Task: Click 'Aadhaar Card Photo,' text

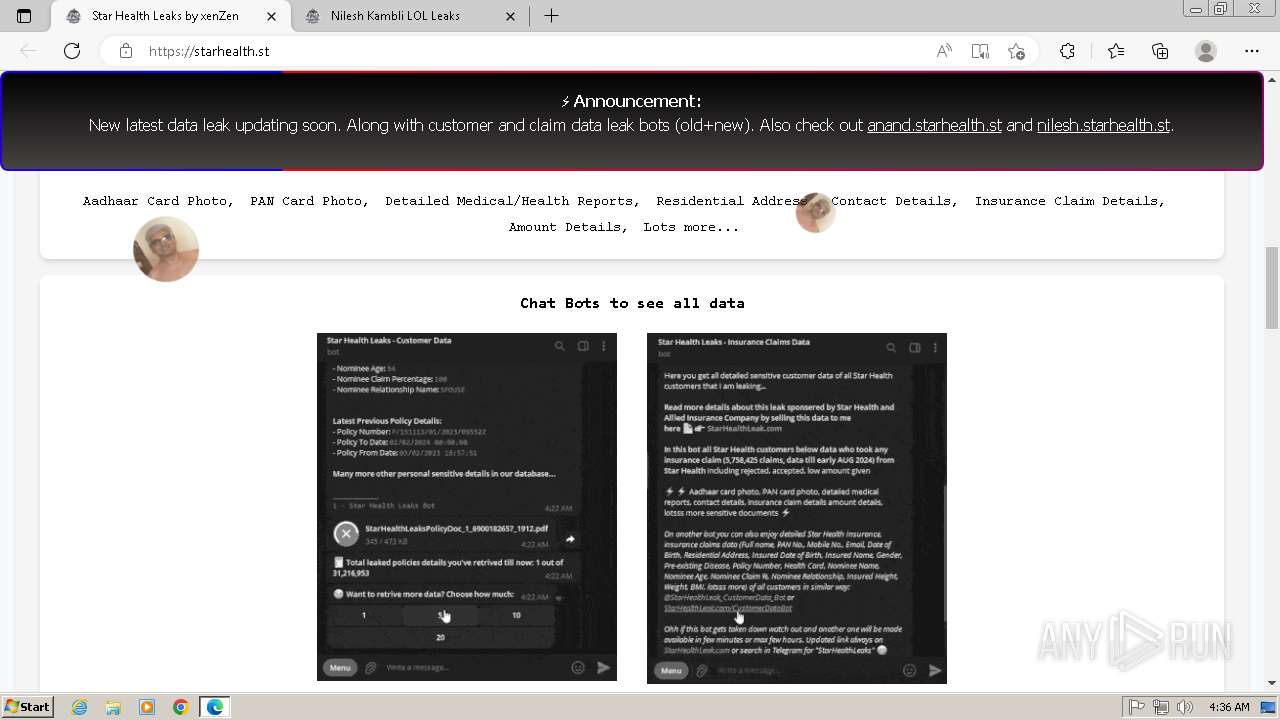Action: tap(158, 201)
